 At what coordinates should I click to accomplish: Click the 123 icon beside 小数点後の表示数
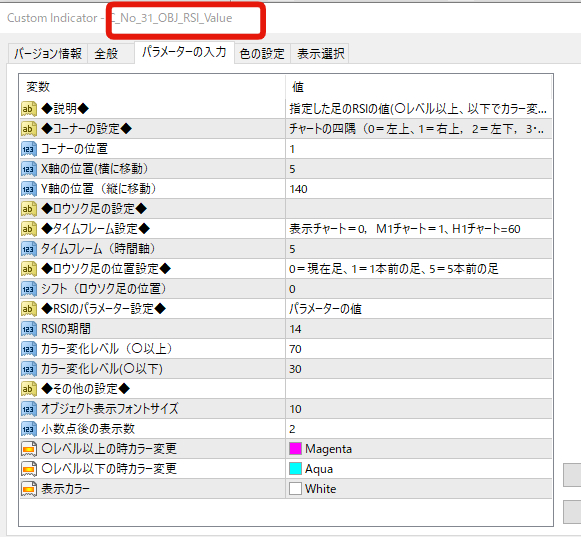(x=29, y=429)
